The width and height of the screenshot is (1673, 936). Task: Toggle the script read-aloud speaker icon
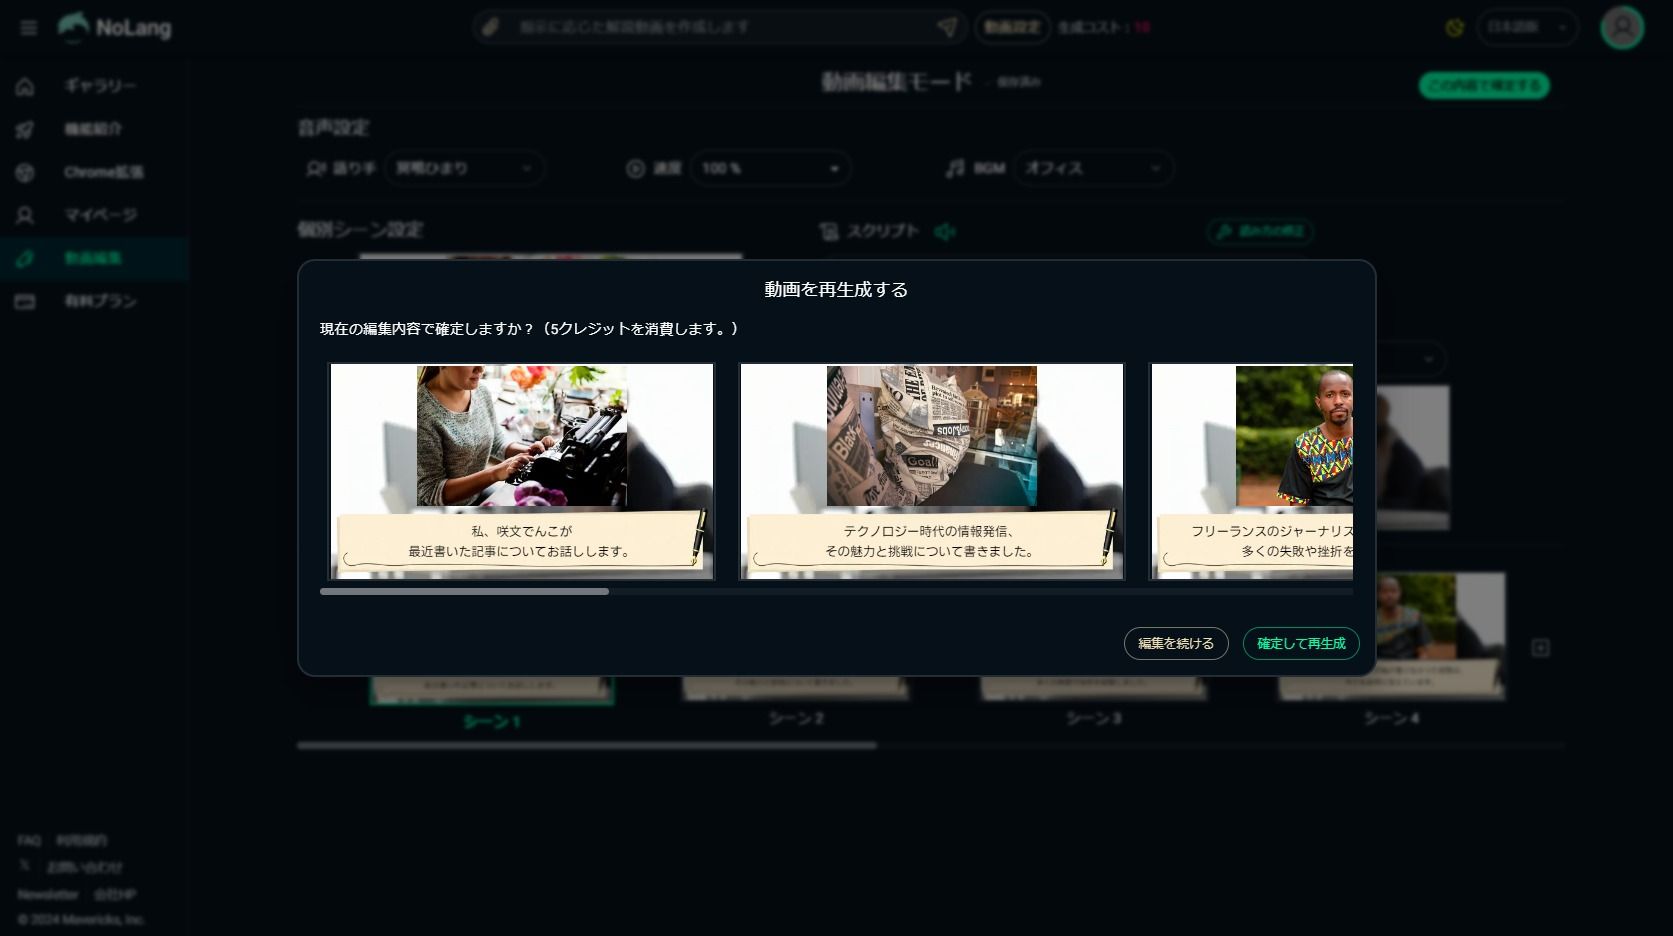[945, 231]
